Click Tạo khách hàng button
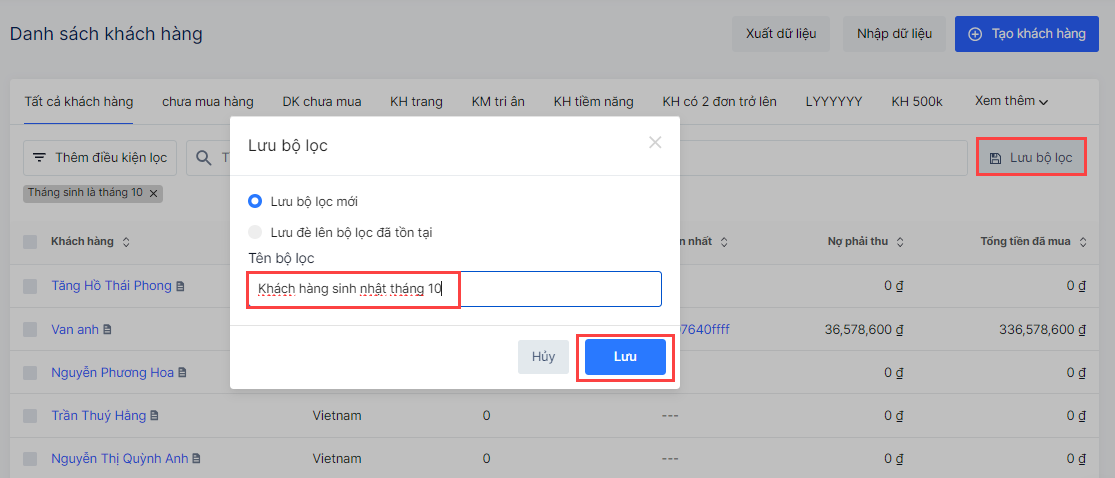 tap(1027, 34)
